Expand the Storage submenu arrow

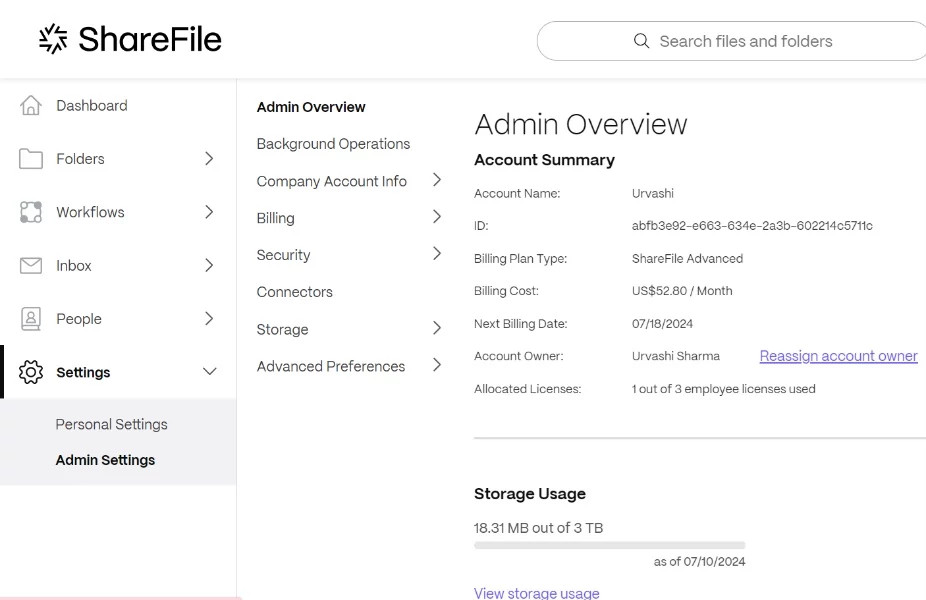pos(437,328)
